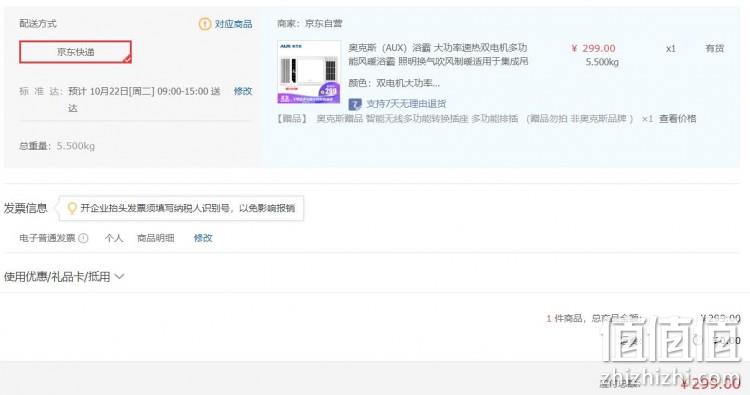The width and height of the screenshot is (750, 395).
Task: Open the 对应商品 link
Action: click(x=233, y=24)
